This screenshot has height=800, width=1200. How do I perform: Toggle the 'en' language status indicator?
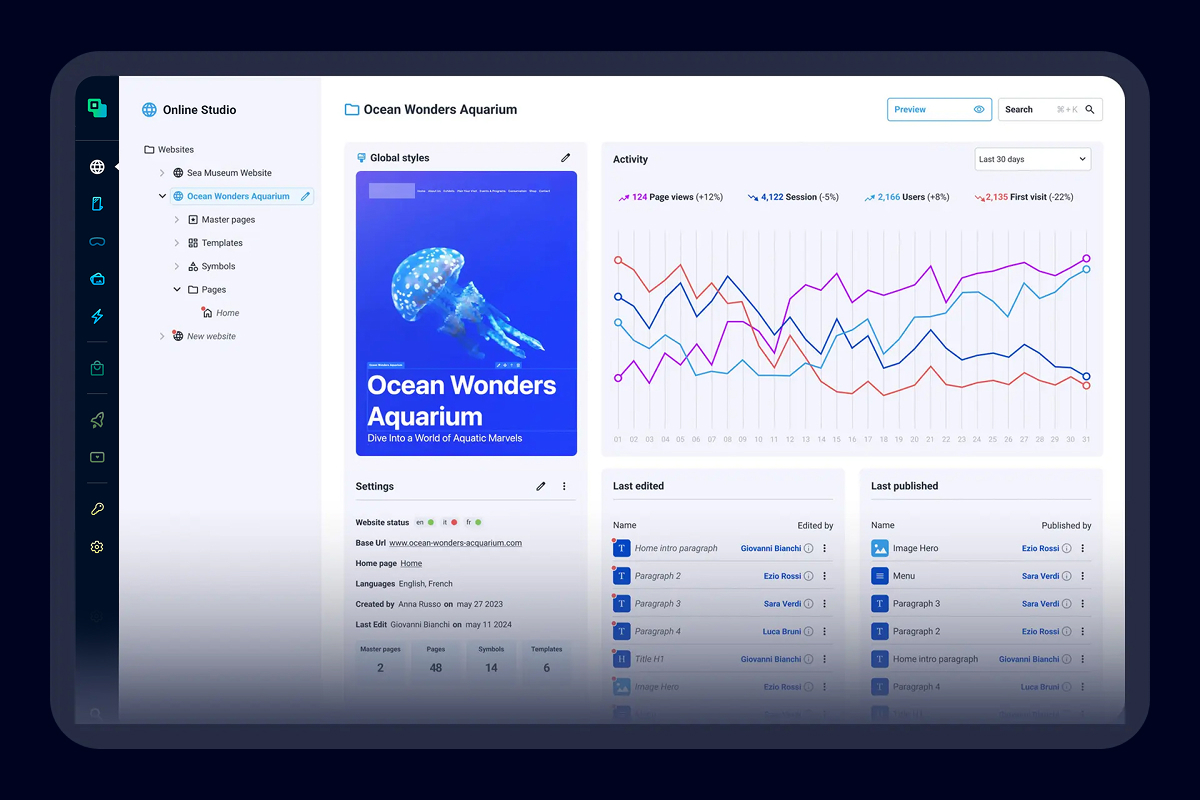(425, 522)
